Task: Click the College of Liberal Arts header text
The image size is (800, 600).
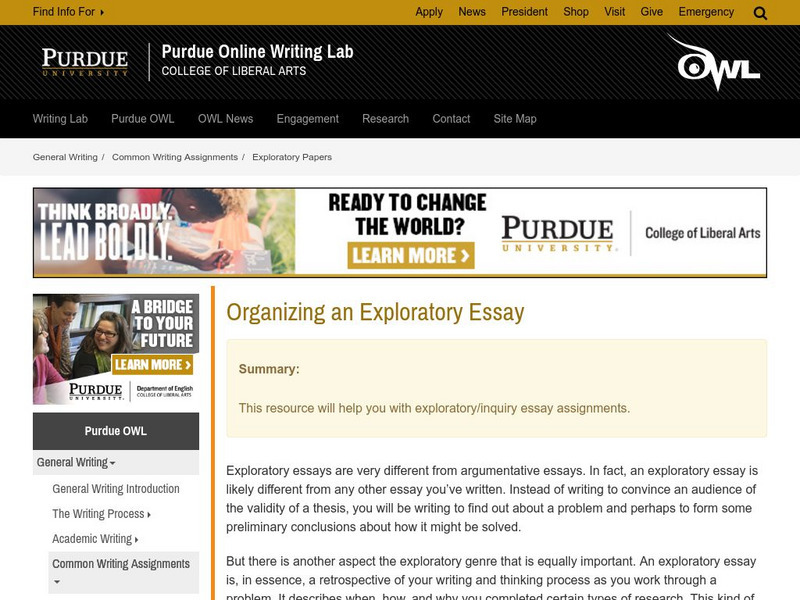Action: (234, 71)
